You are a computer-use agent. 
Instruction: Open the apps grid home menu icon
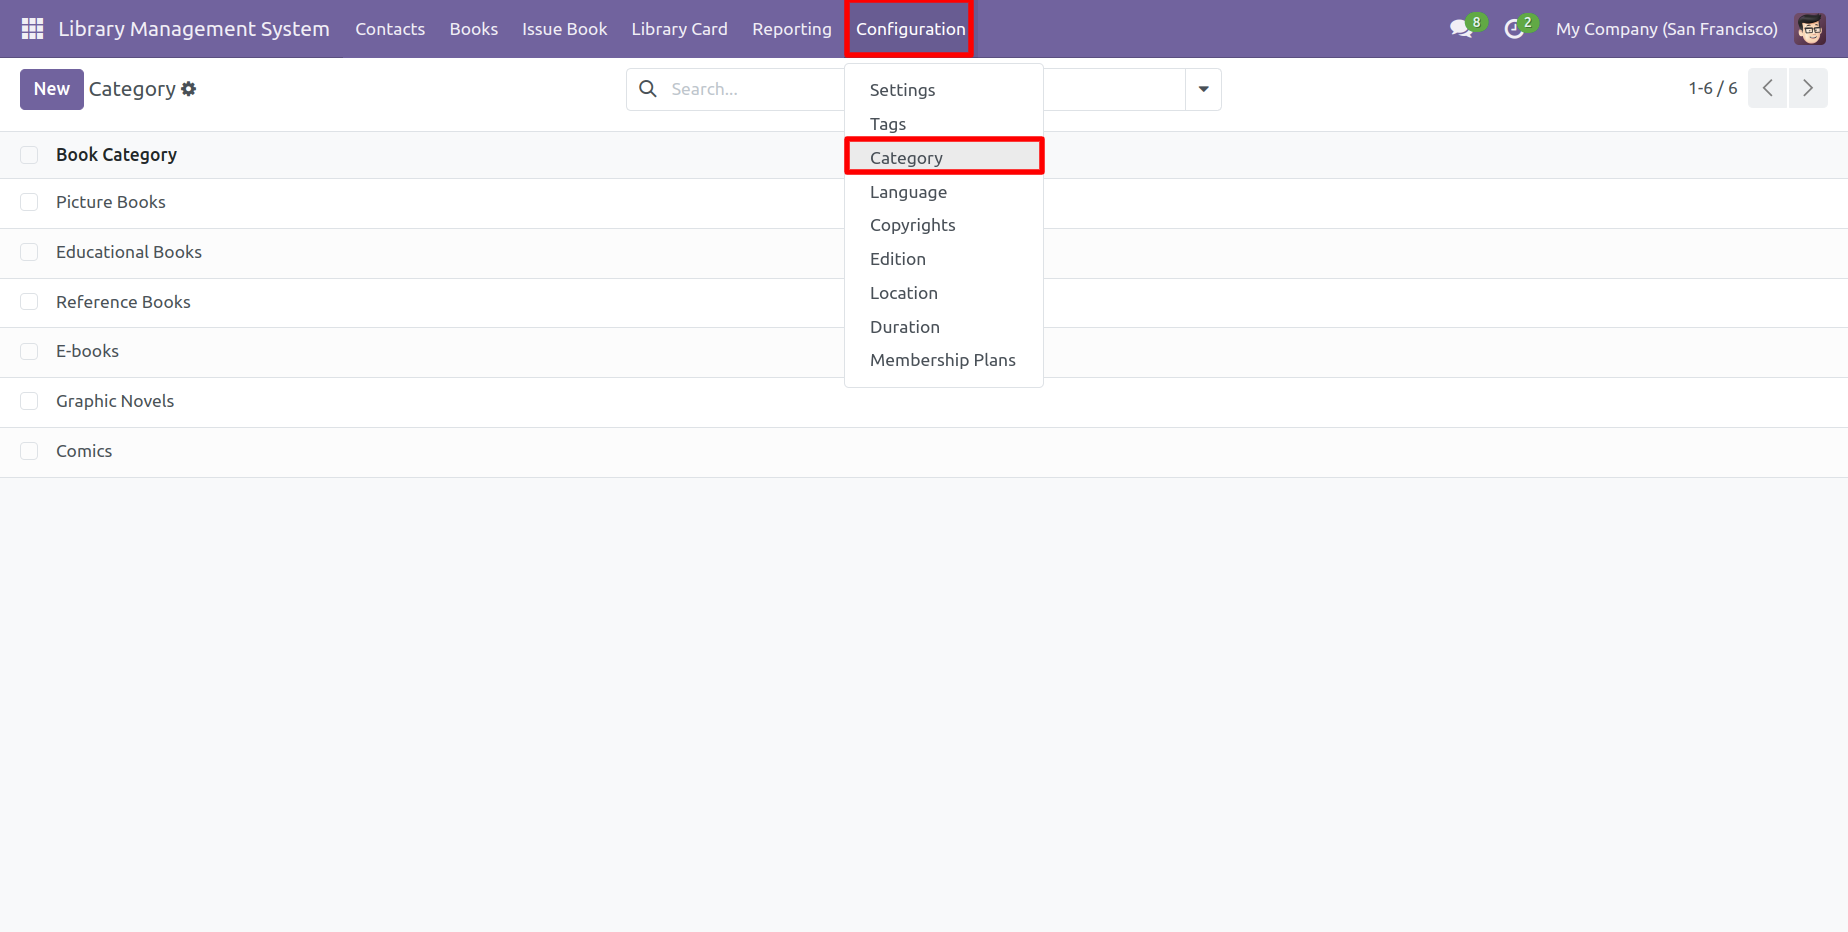[32, 29]
